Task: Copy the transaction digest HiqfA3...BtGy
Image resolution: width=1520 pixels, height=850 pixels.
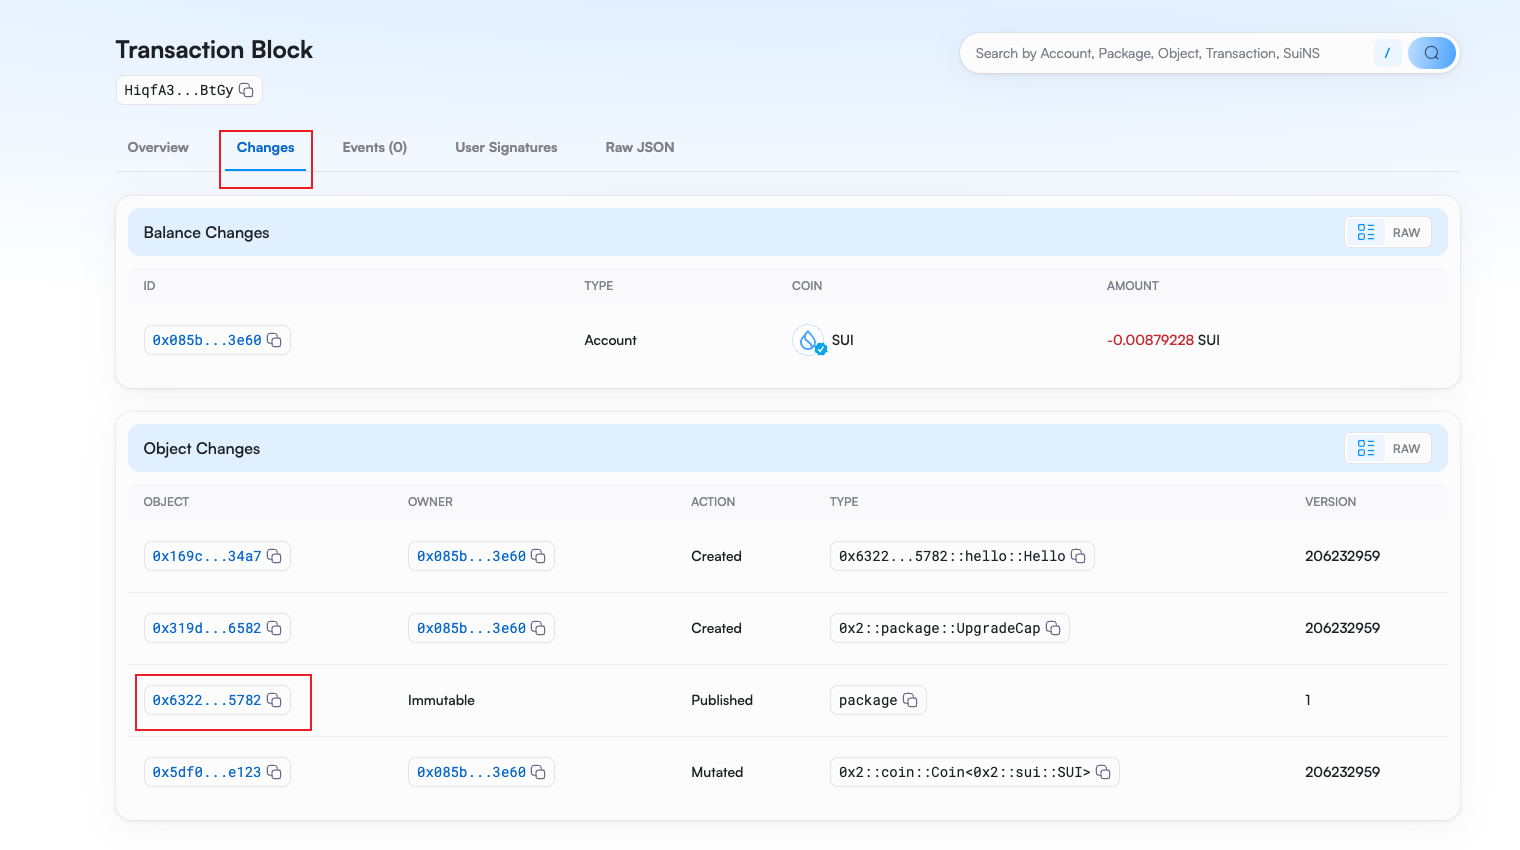Action: pos(246,90)
